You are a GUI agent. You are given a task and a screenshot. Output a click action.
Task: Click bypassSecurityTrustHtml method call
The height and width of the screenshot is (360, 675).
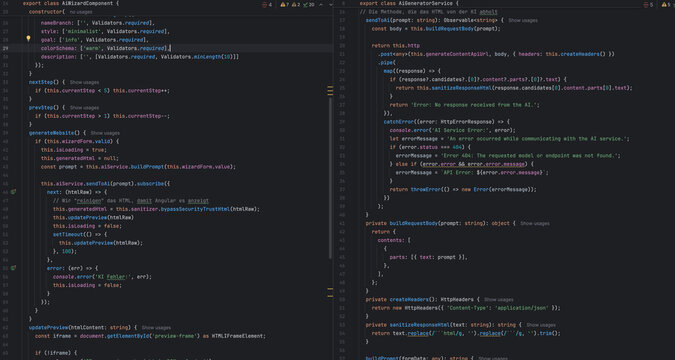(195, 209)
